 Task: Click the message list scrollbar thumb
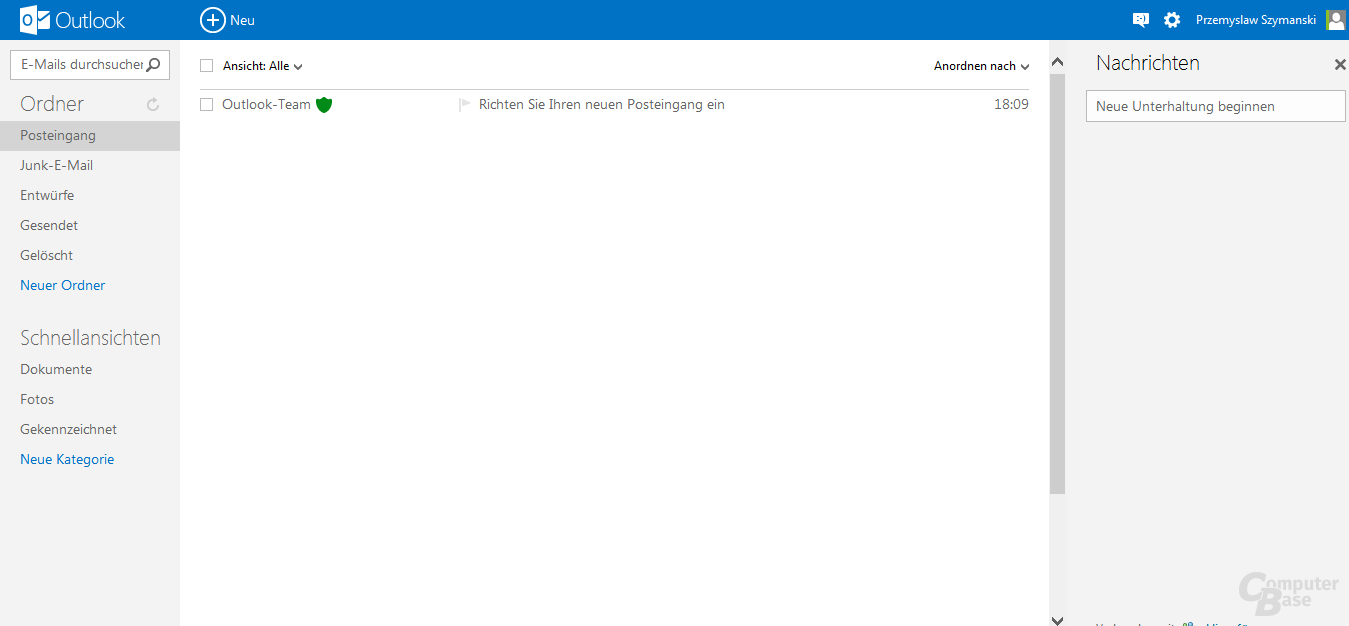(x=1057, y=283)
